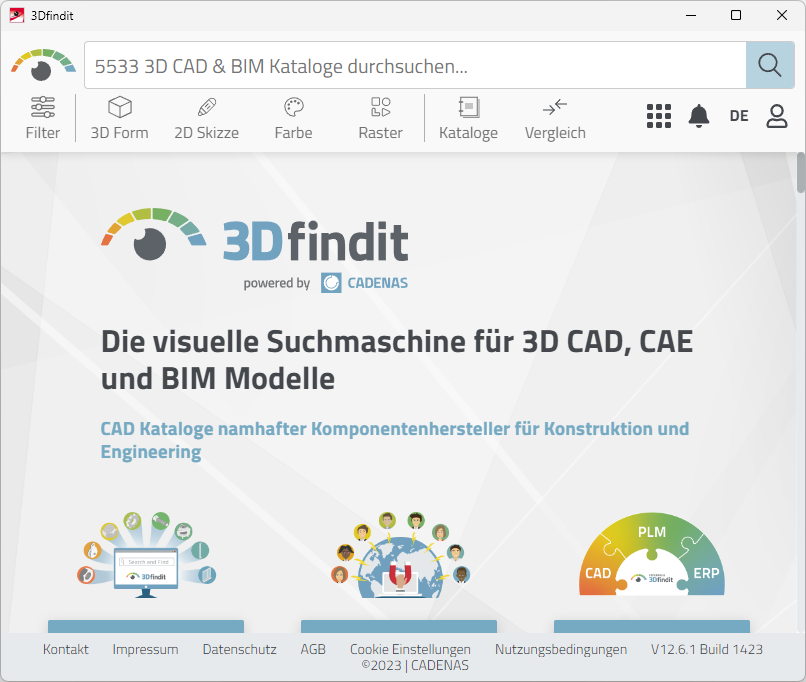Click the CAD PLM ERP puzzle graphic
Image resolution: width=806 pixels, height=682 pixels.
pos(652,554)
